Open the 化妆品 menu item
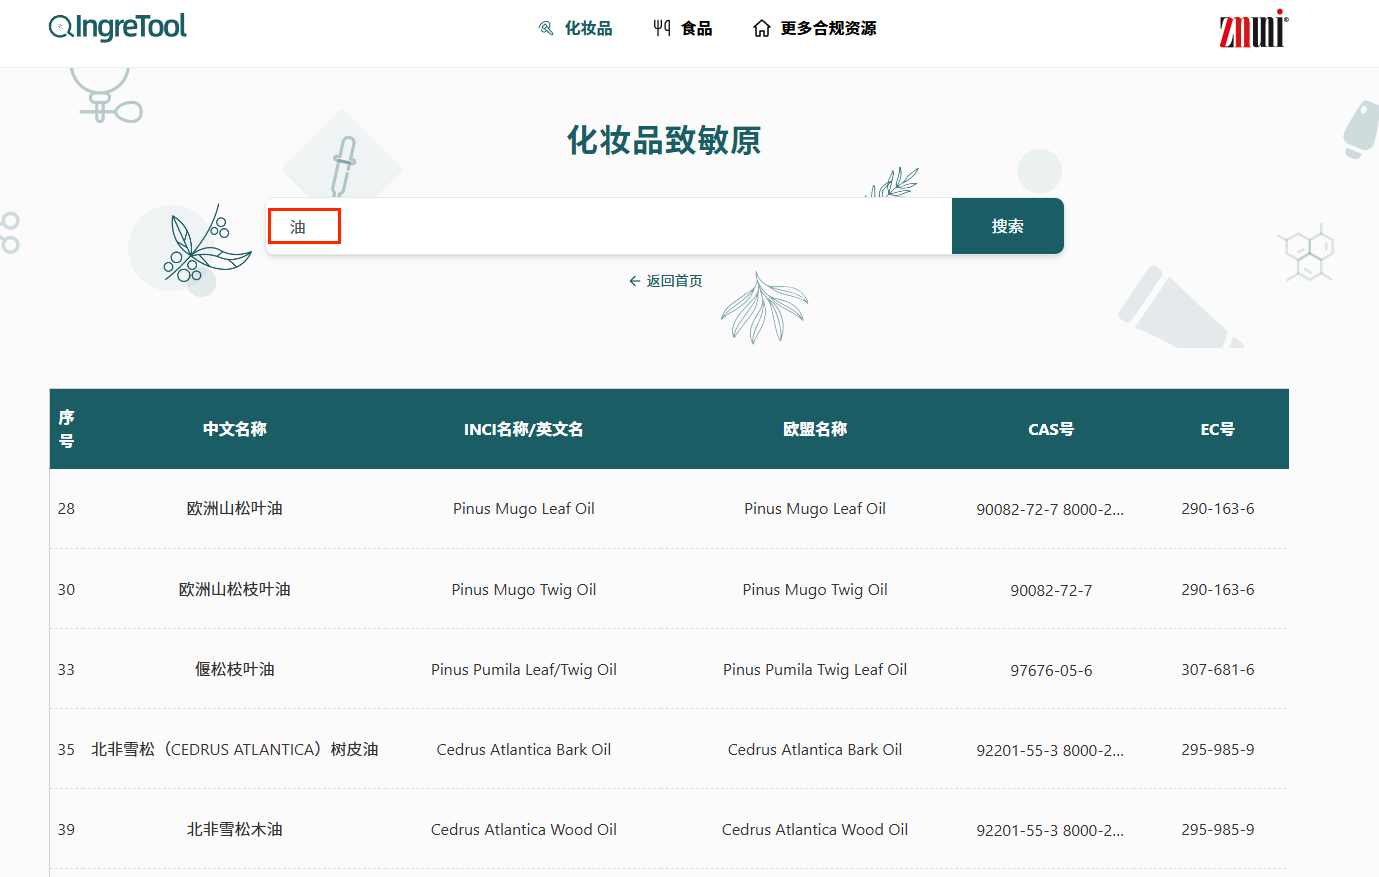The image size is (1379, 877). (588, 28)
